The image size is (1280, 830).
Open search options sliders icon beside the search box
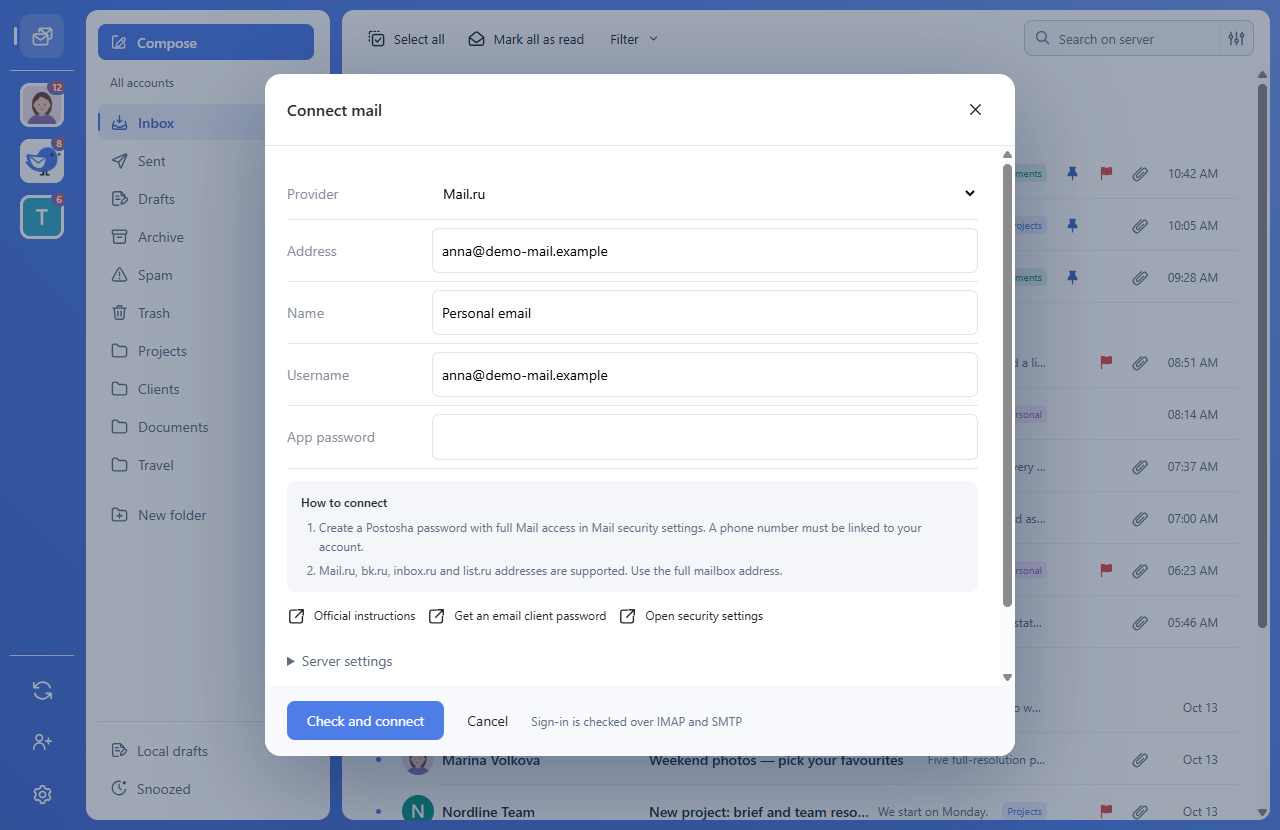[x=1237, y=39]
